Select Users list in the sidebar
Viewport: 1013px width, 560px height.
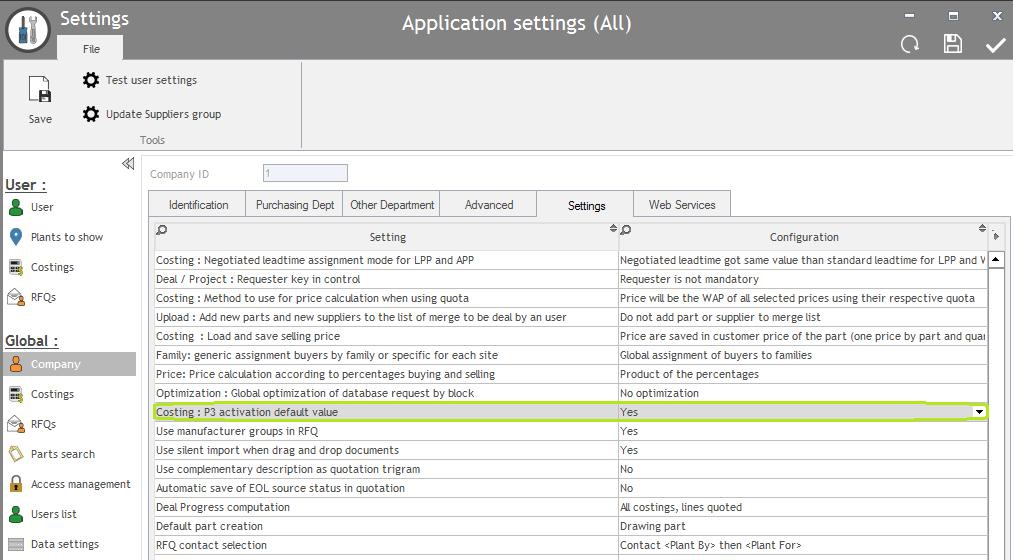tap(53, 514)
